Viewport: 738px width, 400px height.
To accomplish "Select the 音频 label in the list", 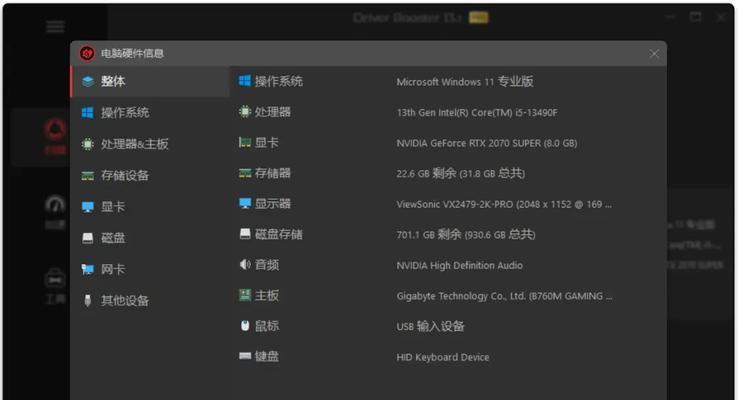I will point(266,265).
